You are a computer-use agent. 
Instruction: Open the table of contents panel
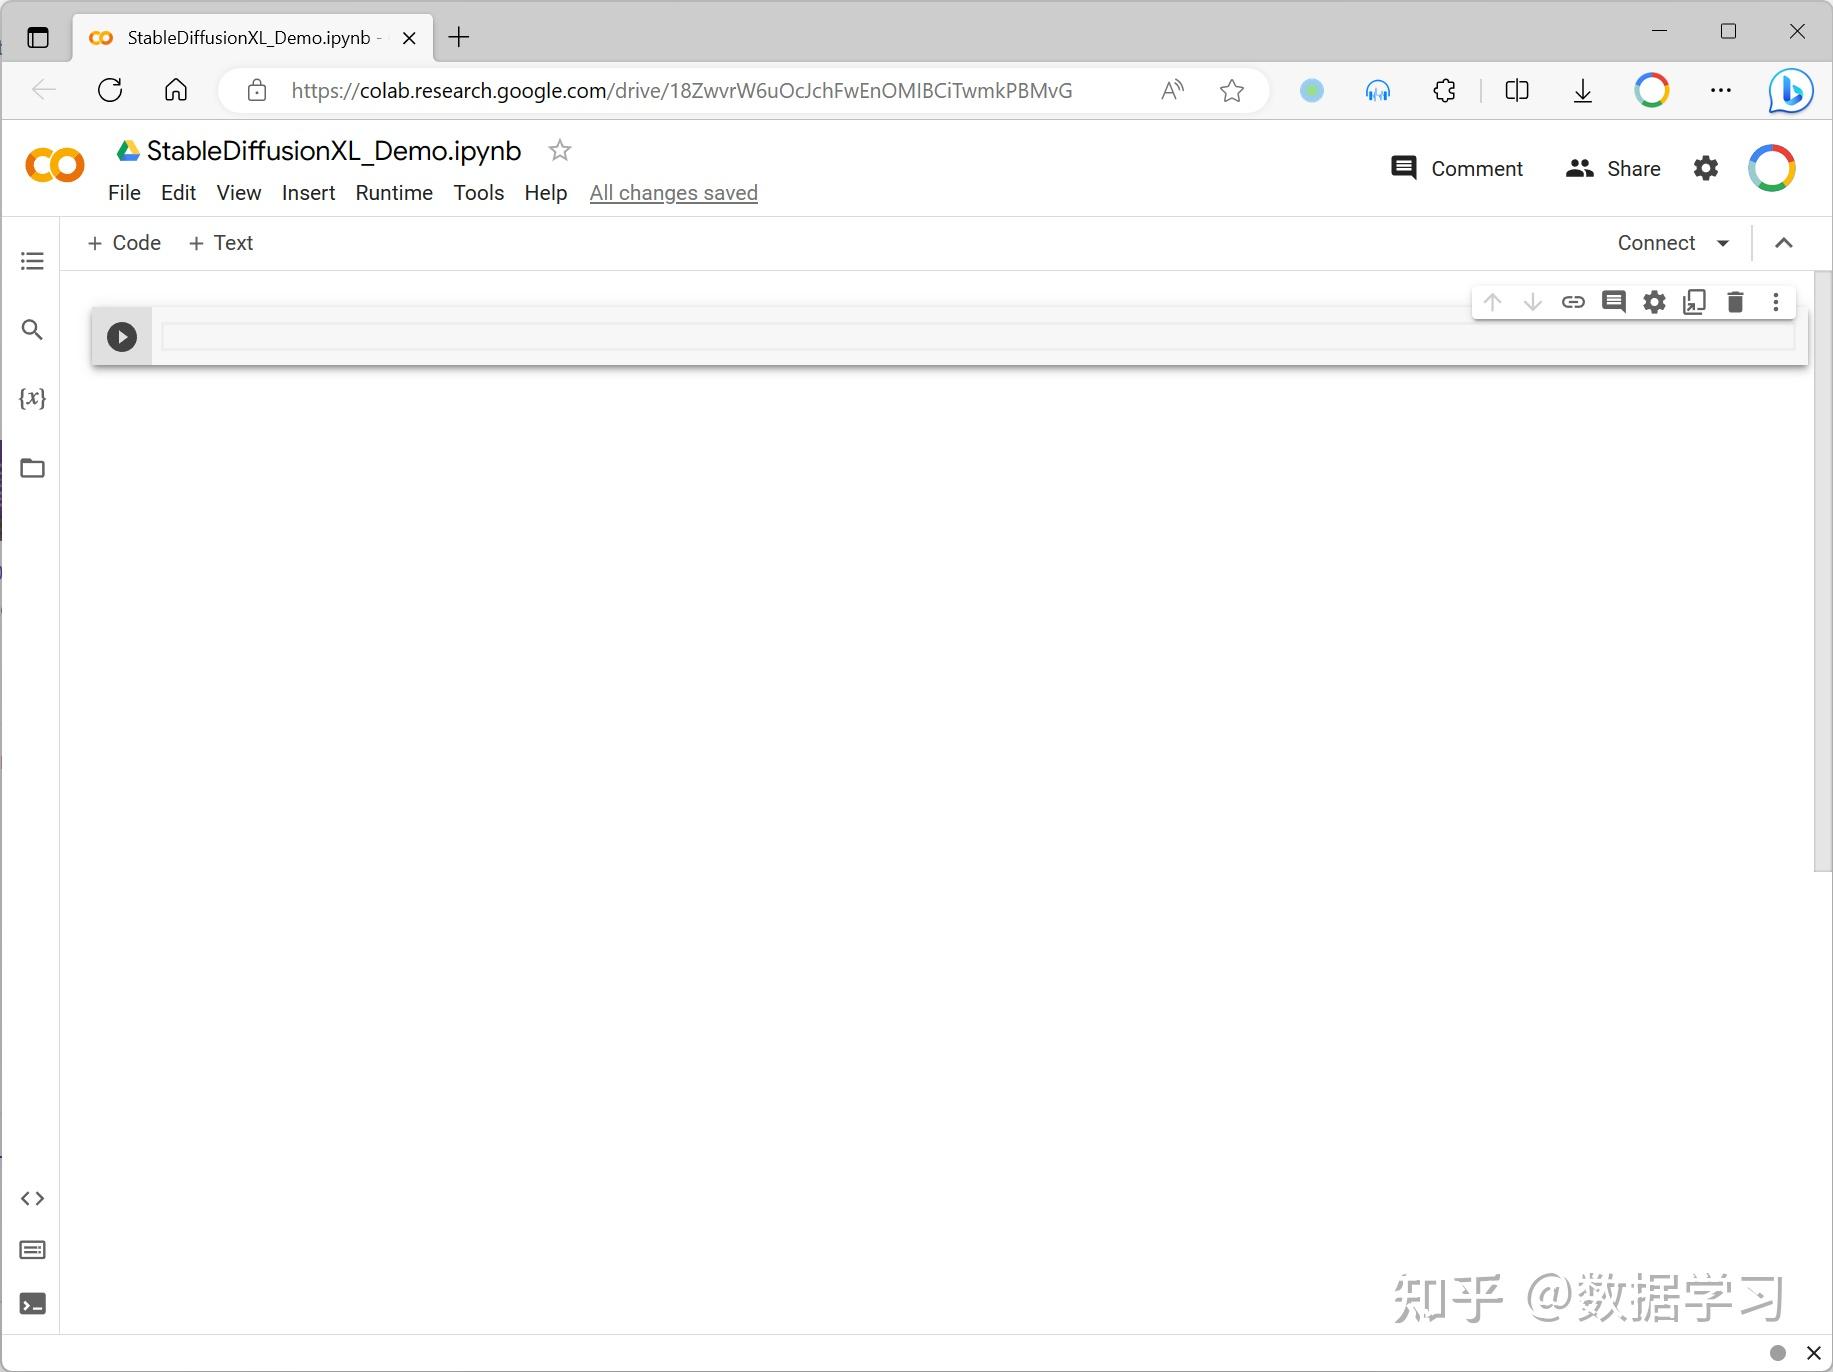32,260
